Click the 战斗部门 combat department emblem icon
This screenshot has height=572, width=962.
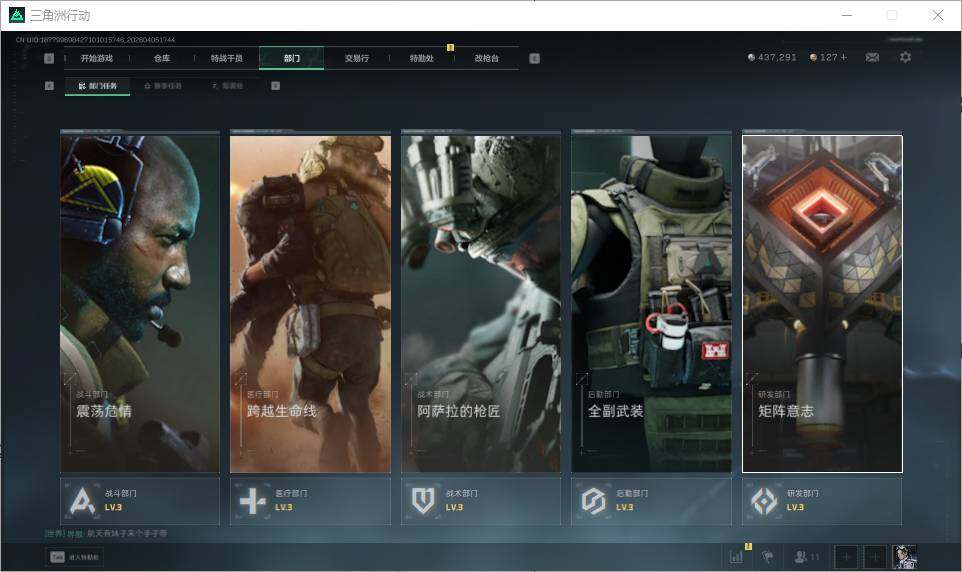(83, 500)
